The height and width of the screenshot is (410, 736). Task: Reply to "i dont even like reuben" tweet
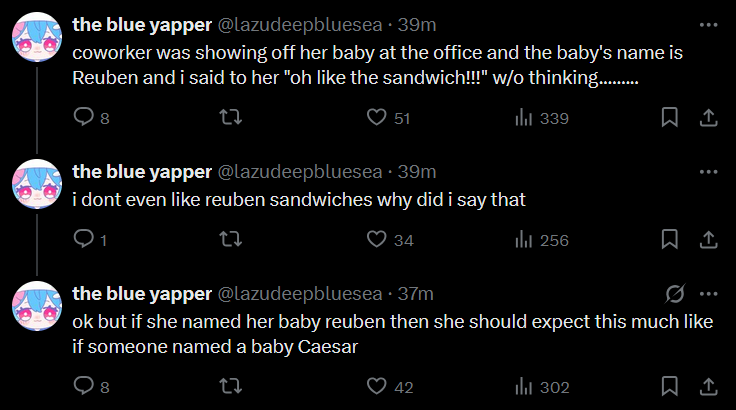84,240
